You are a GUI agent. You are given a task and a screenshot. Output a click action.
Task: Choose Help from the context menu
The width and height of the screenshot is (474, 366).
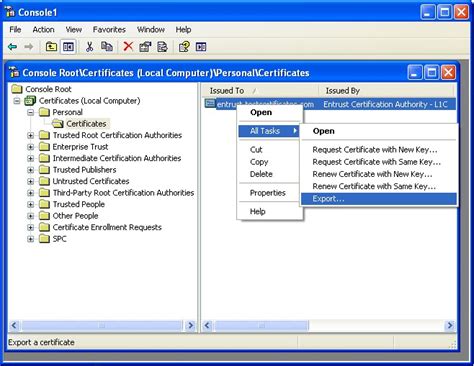coord(270,211)
